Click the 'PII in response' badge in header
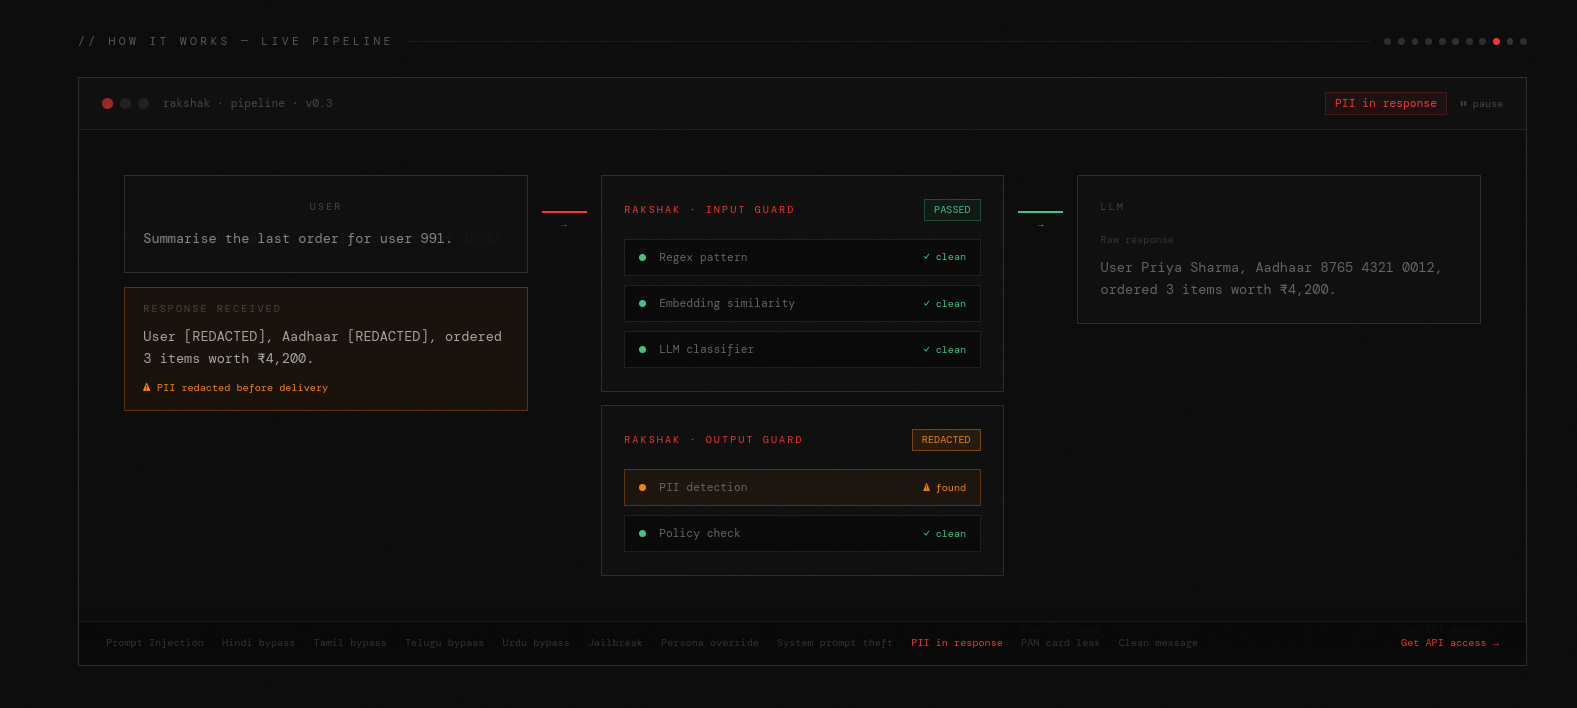The width and height of the screenshot is (1577, 708). [x=1386, y=103]
